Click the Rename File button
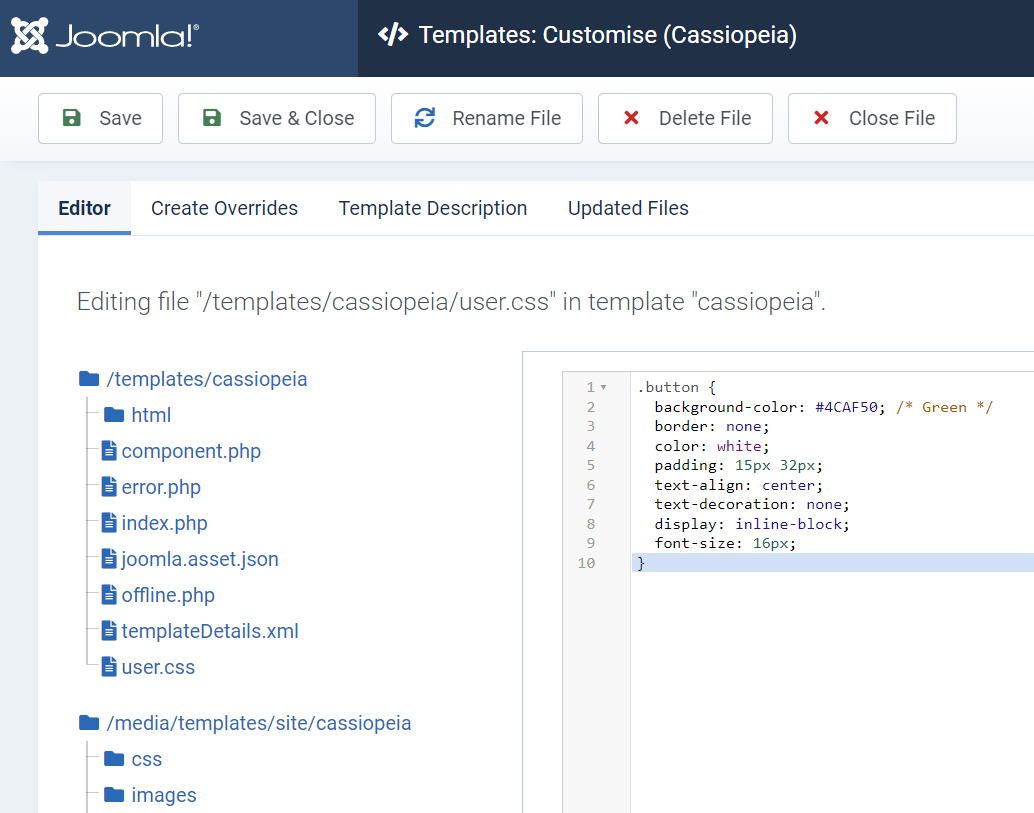Image resolution: width=1034 pixels, height=813 pixels. click(x=487, y=118)
